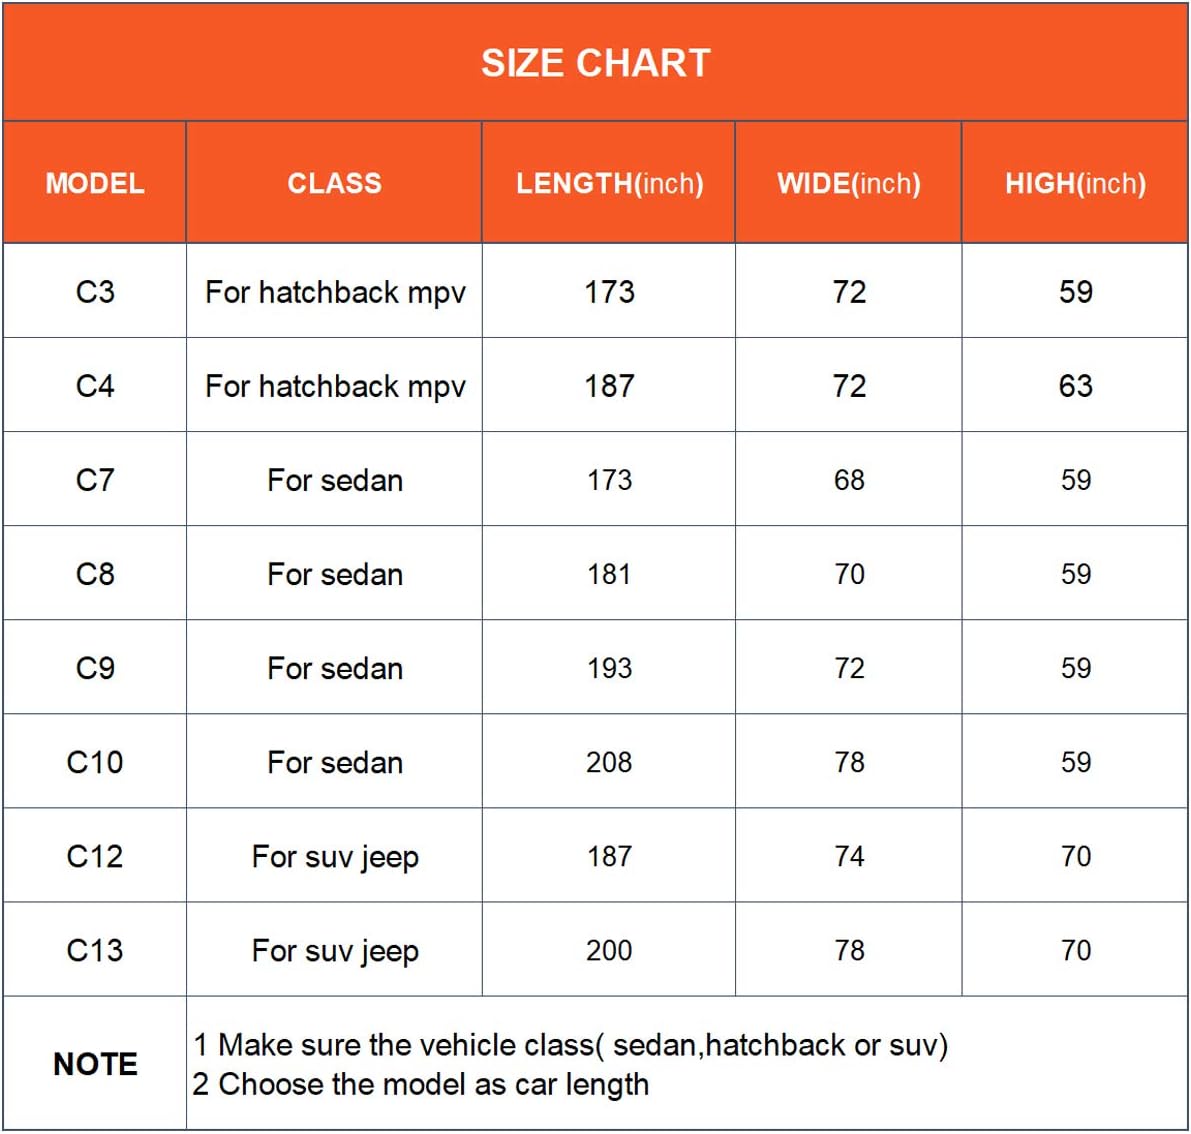Select the C8 model cell
1191x1134 pixels.
[x=95, y=574]
